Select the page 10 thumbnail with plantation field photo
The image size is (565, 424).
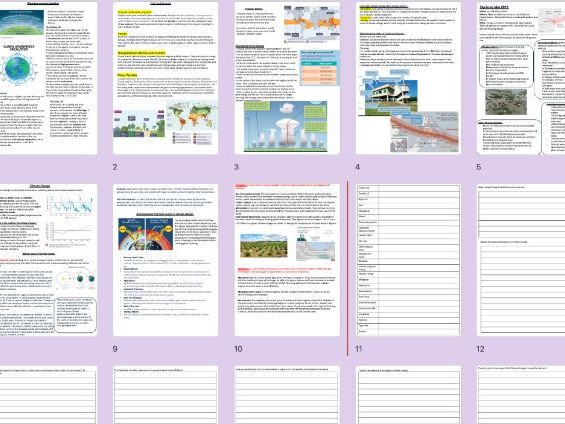(x=287, y=260)
